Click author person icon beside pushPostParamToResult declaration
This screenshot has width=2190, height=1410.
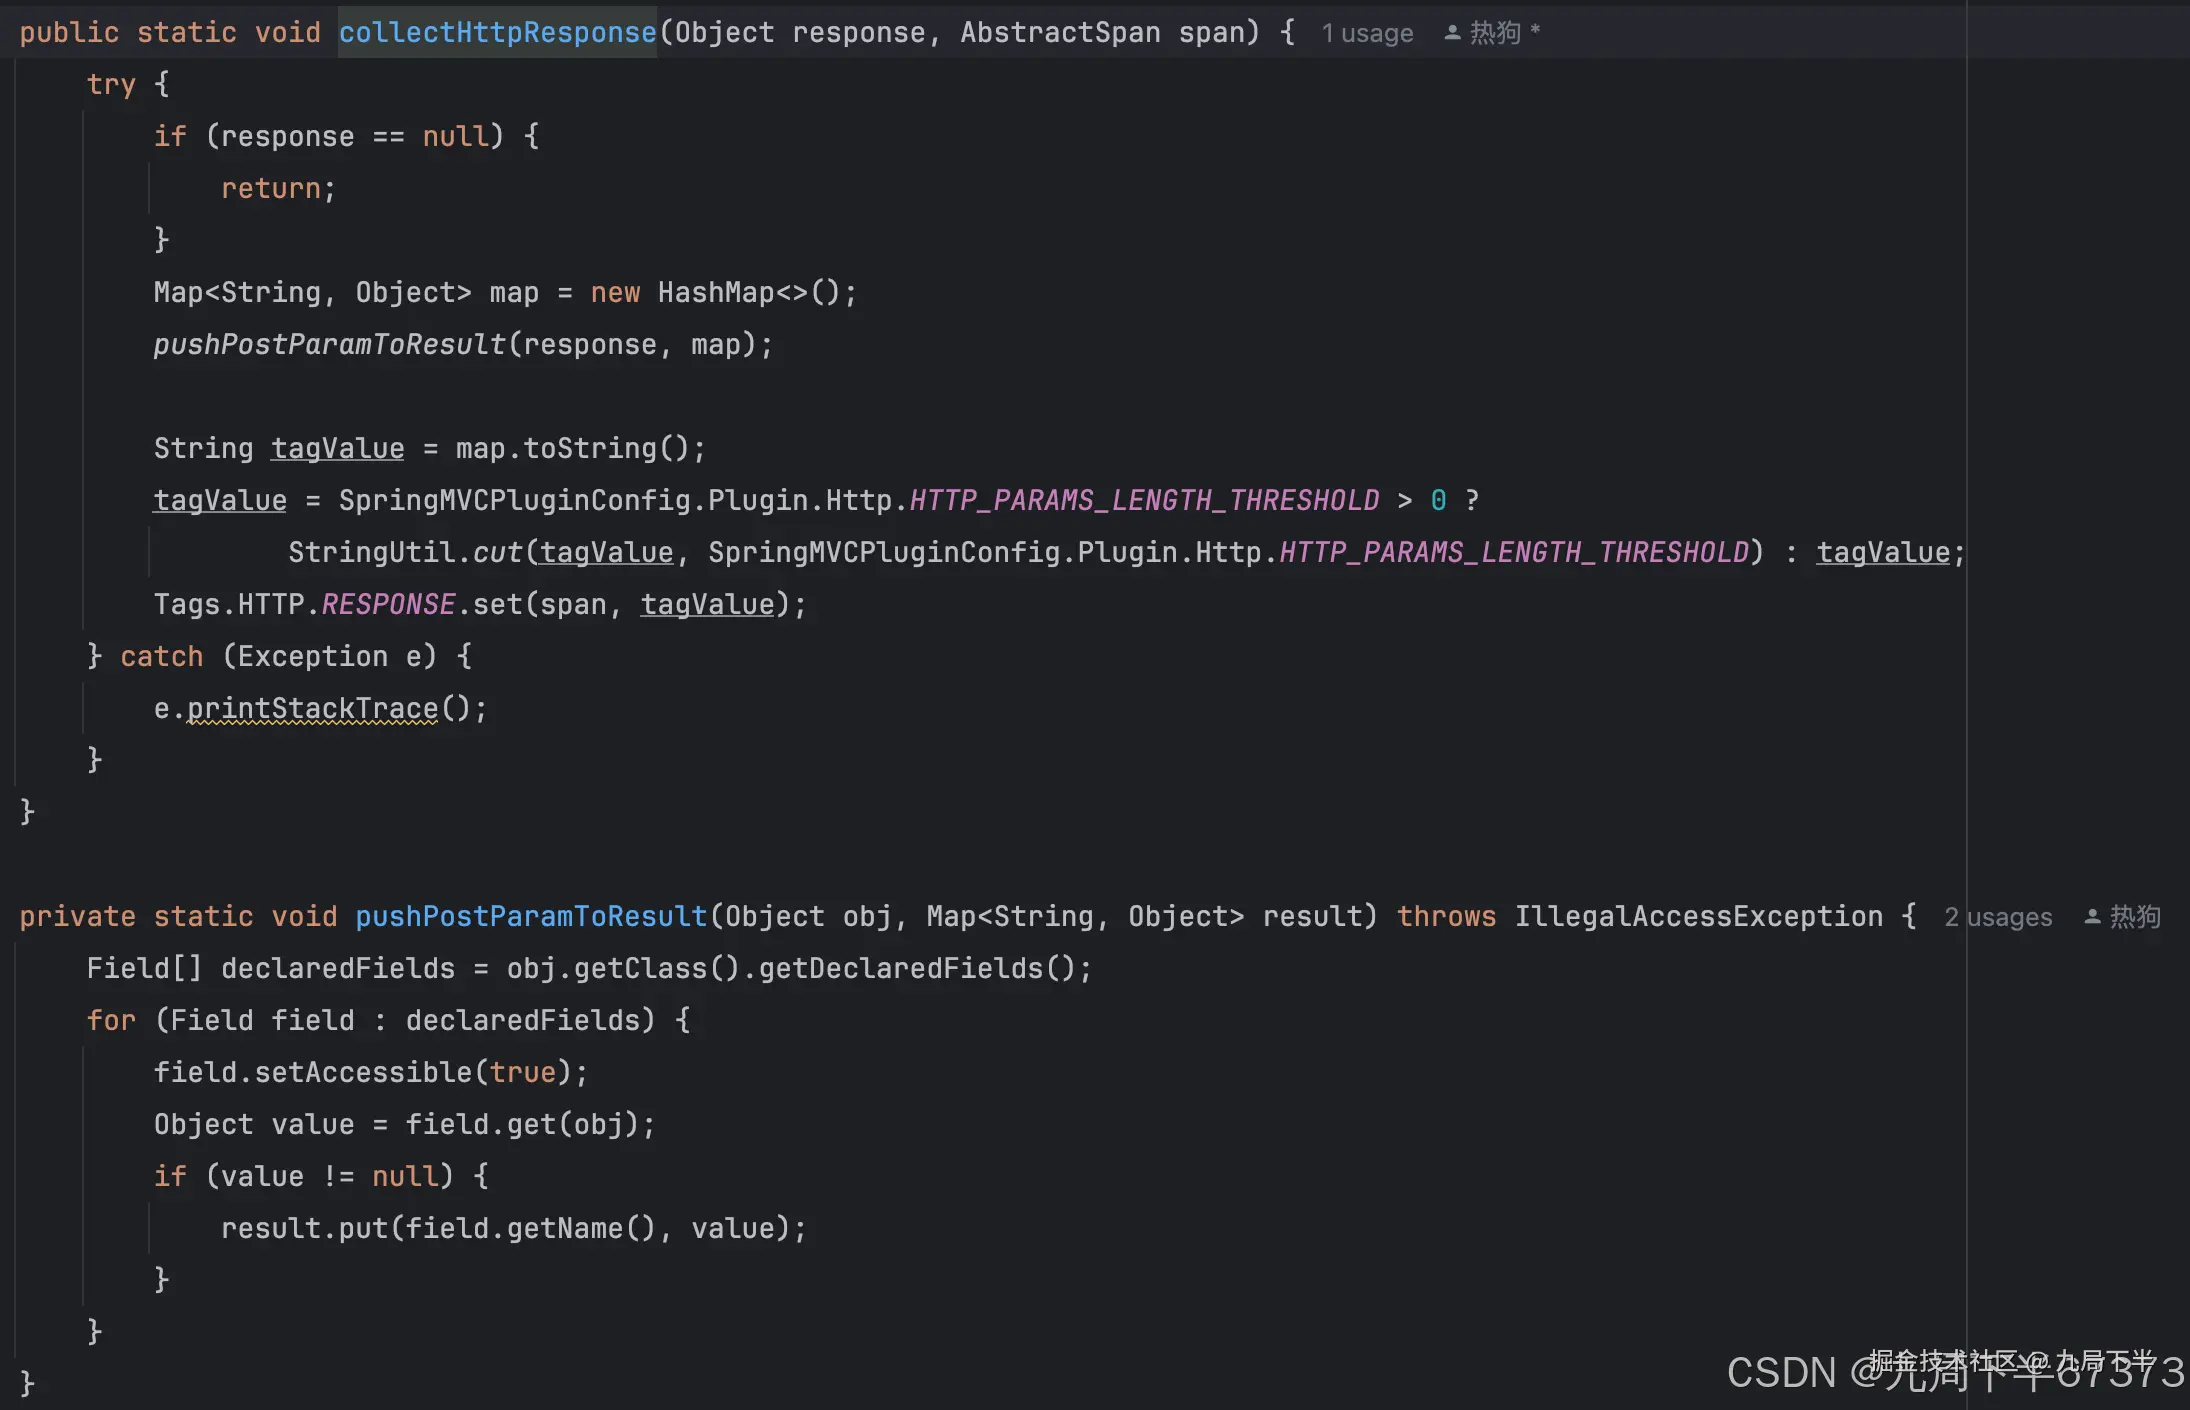click(2092, 917)
